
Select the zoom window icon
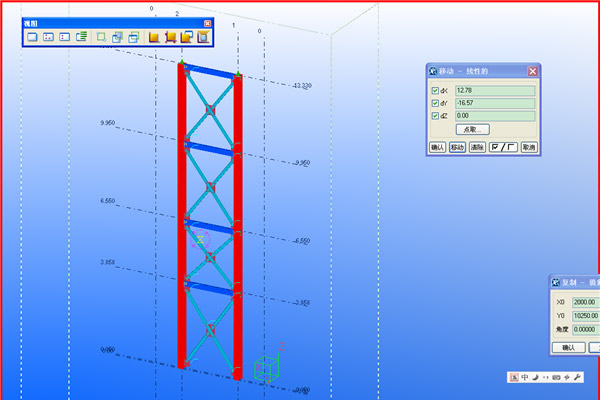(101, 37)
